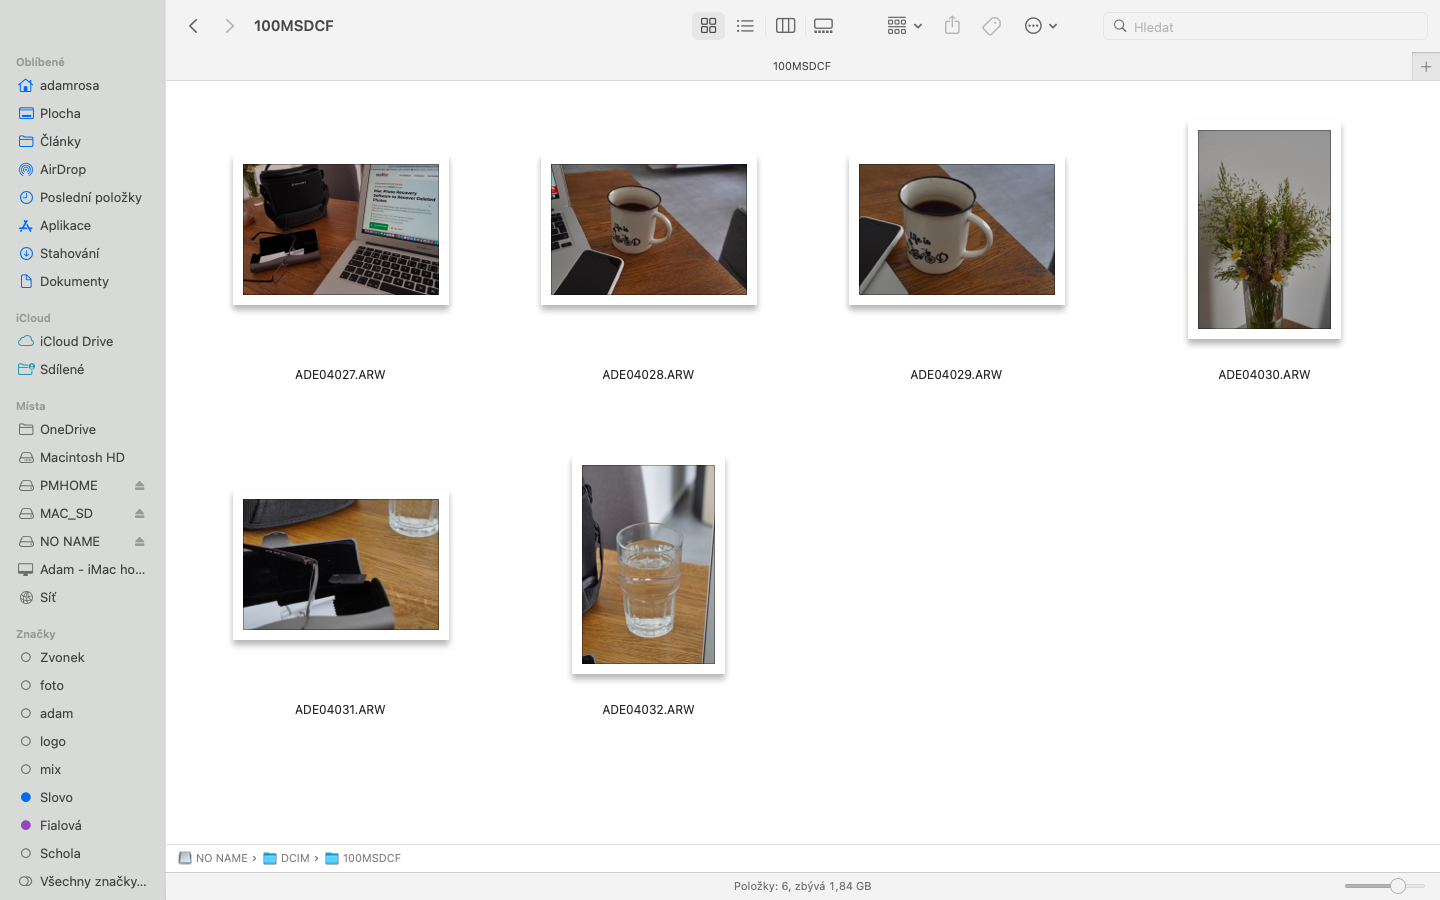Viewport: 1440px width, 900px height.
Task: Switch to gallery view
Action: point(823,26)
